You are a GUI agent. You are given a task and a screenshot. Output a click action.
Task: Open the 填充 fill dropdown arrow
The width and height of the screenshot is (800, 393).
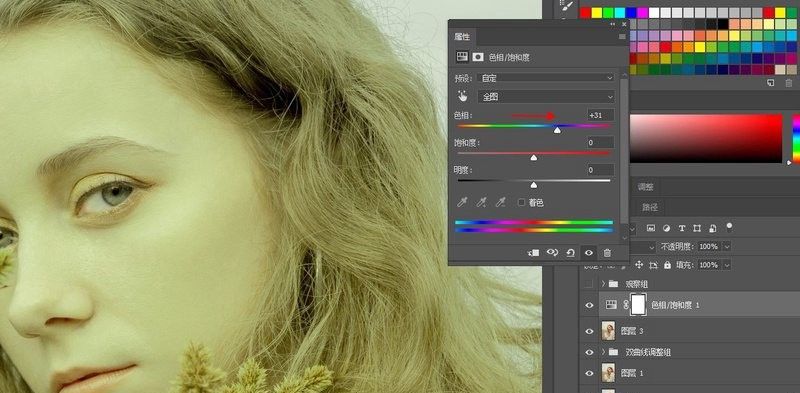point(727,265)
